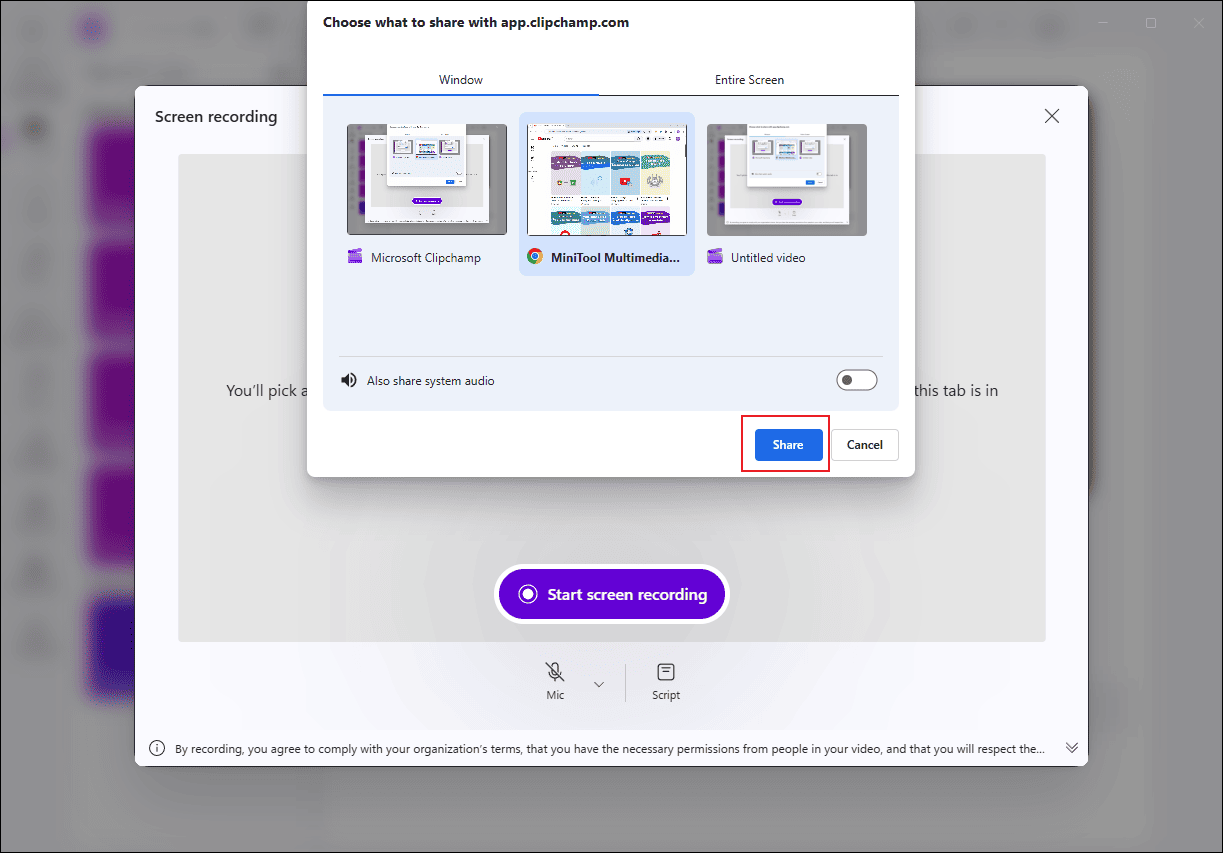Viewport: 1223px width, 853px height.
Task: Enable the Also share system audio toggle
Action: [x=856, y=379]
